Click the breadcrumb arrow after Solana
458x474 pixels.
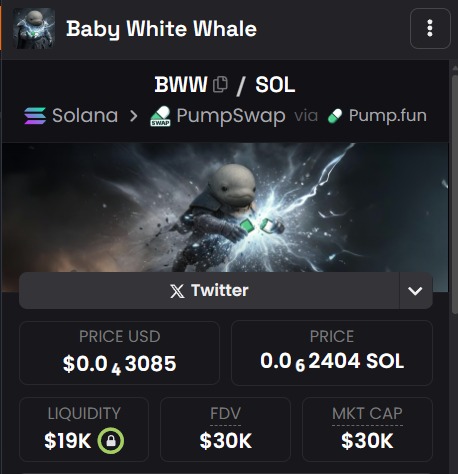pos(134,116)
